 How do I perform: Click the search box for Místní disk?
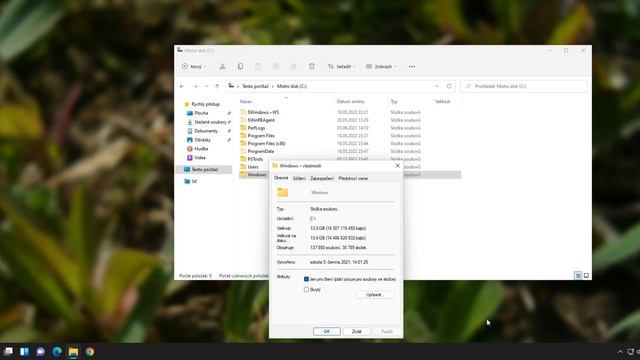pyautogui.click(x=524, y=86)
